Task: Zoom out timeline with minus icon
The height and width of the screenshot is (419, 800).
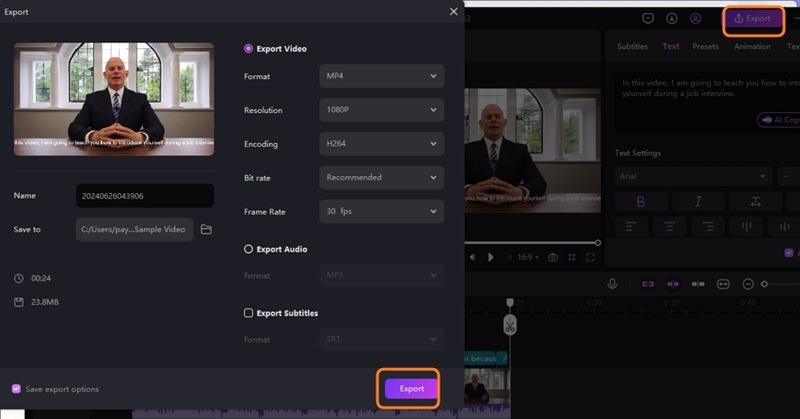Action: pos(748,284)
